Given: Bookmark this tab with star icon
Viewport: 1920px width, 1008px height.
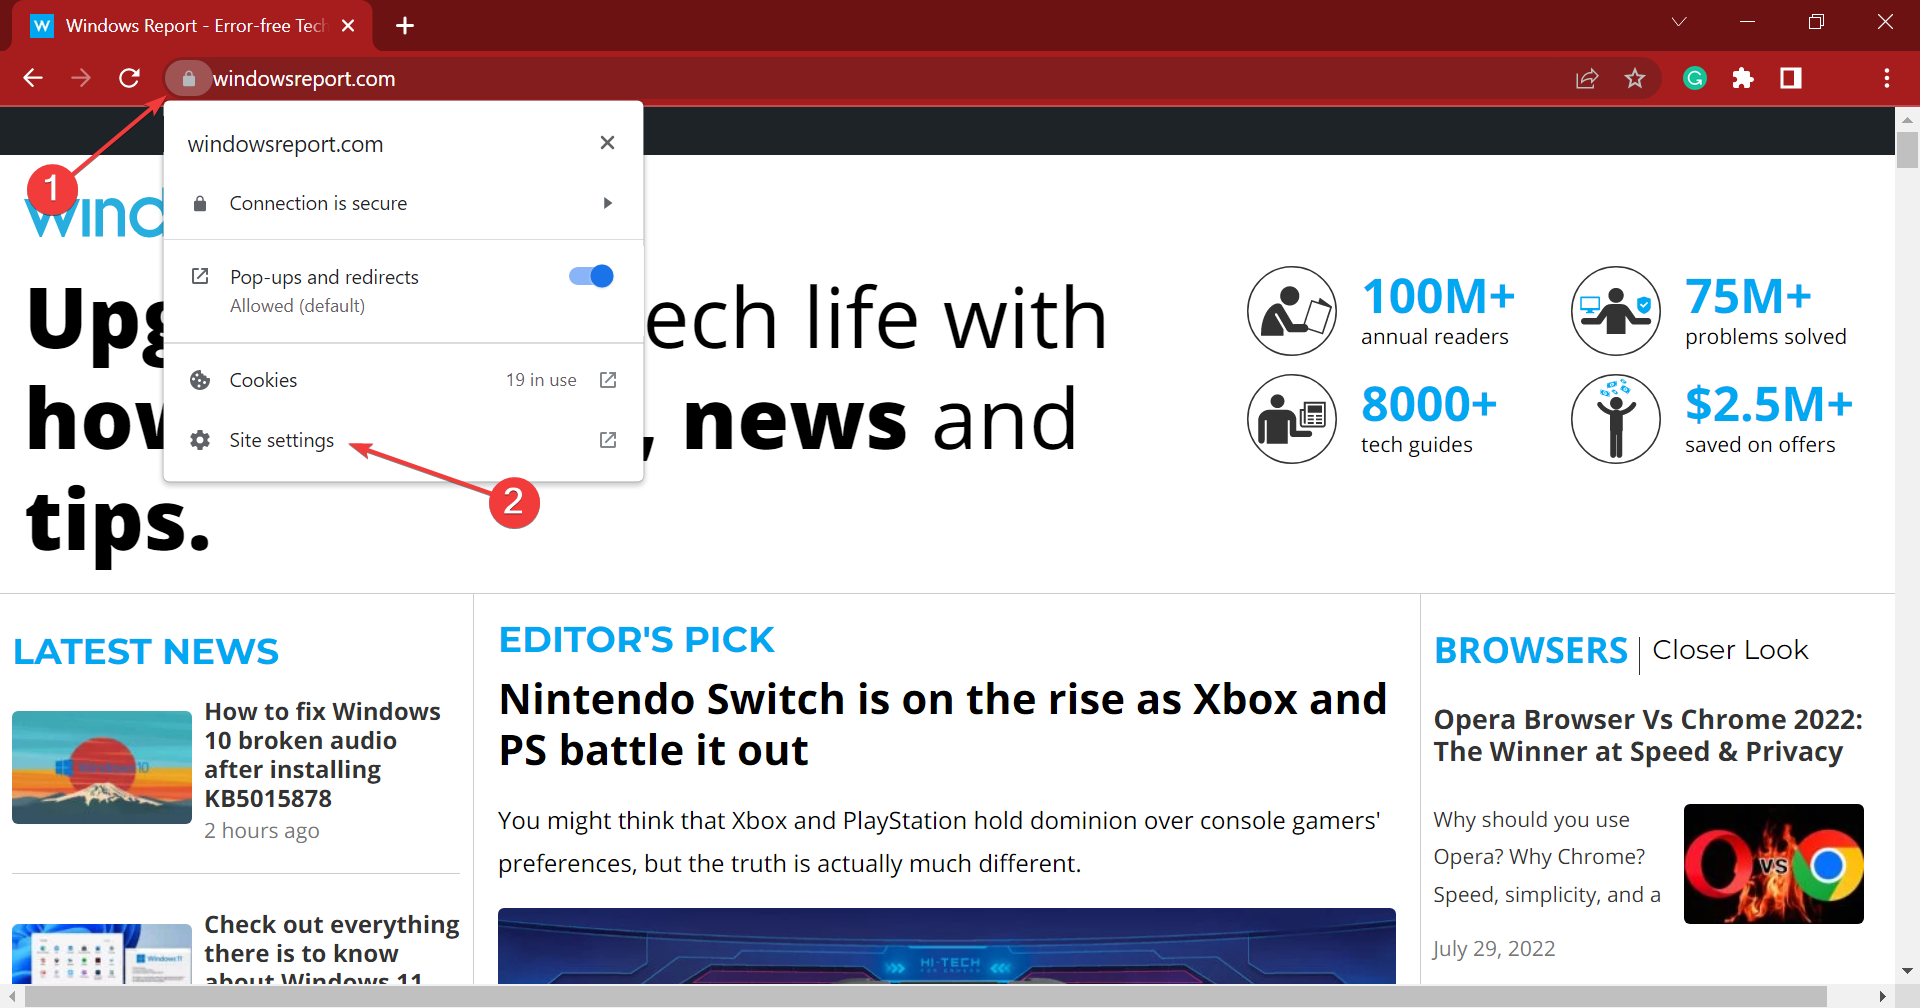Looking at the screenshot, I should (1635, 78).
